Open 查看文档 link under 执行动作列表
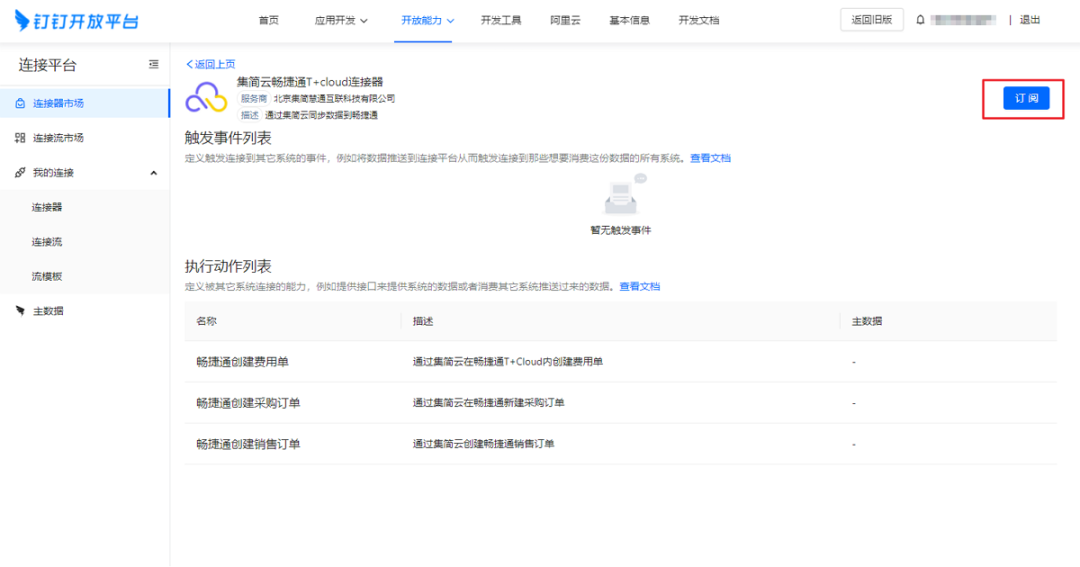1080x567 pixels. (x=639, y=287)
